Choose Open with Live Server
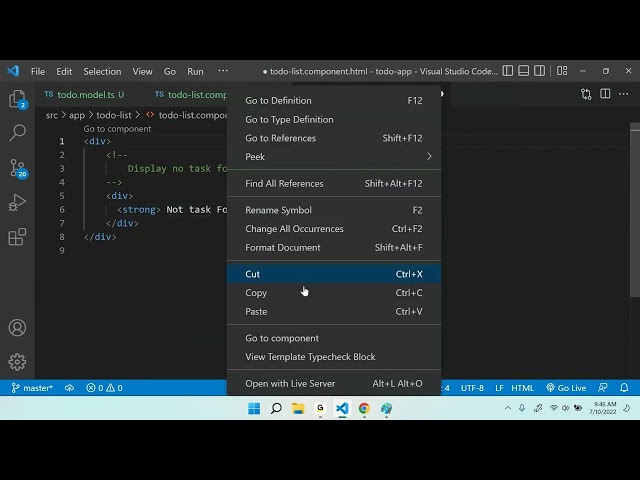 (334, 383)
